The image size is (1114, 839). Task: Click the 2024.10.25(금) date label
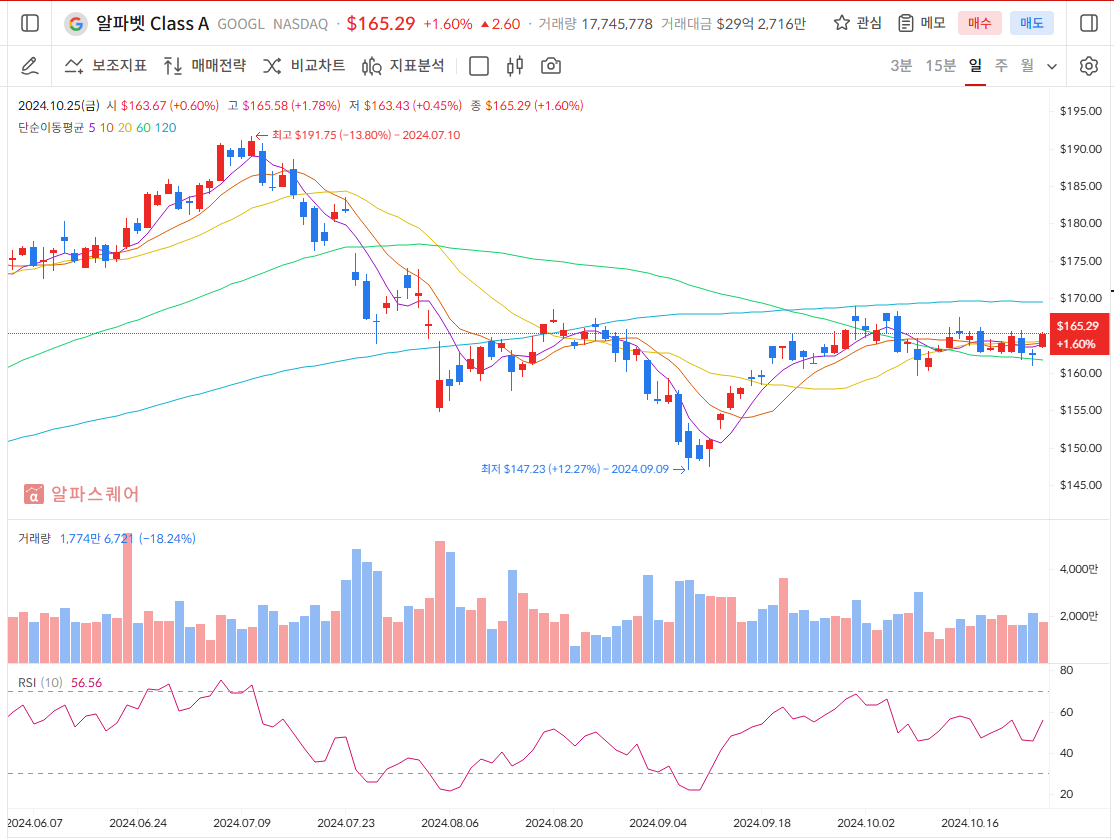(58, 106)
